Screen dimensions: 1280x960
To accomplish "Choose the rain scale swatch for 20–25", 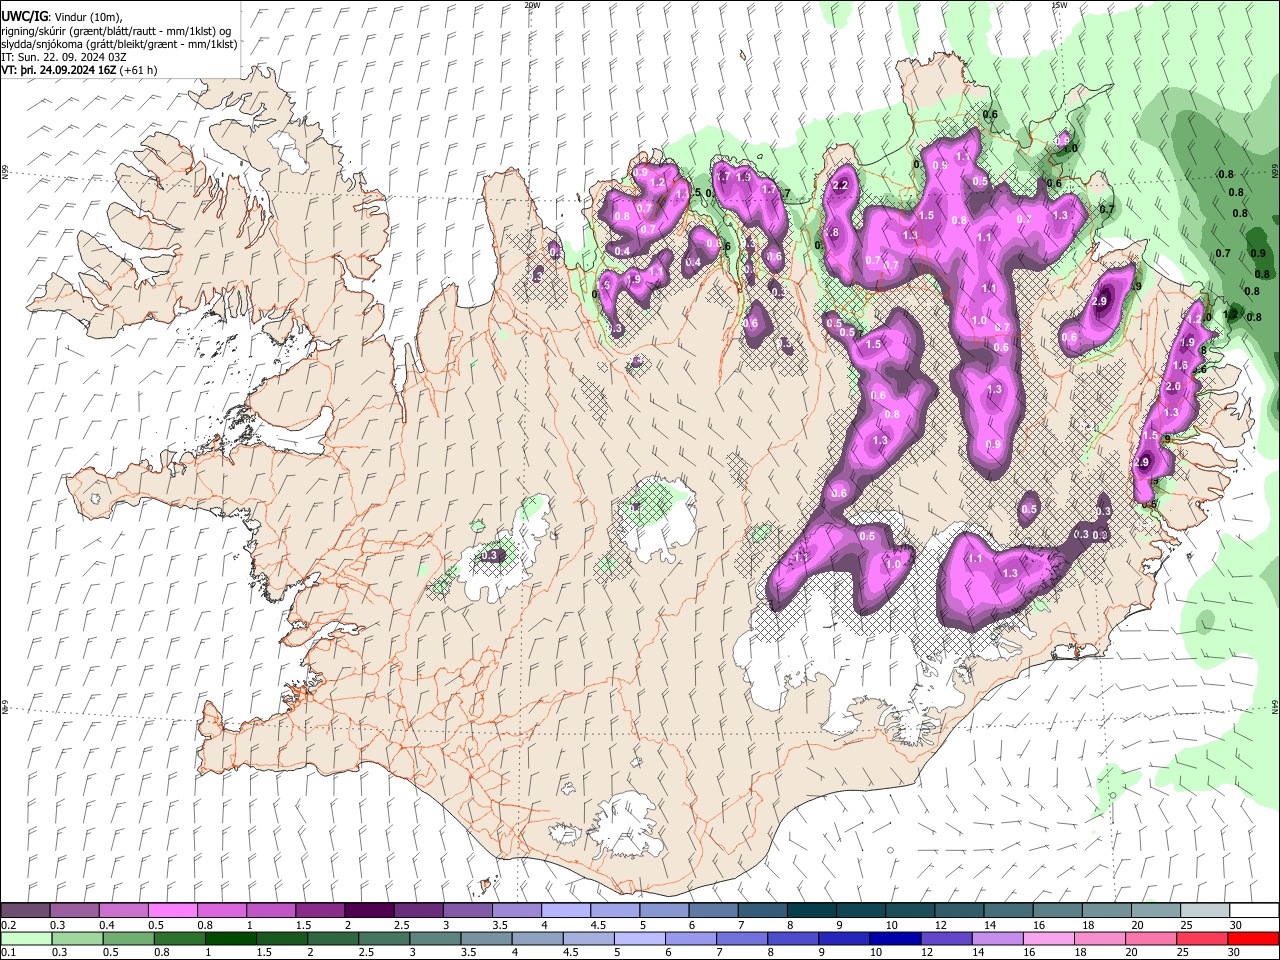I will (x=1151, y=938).
